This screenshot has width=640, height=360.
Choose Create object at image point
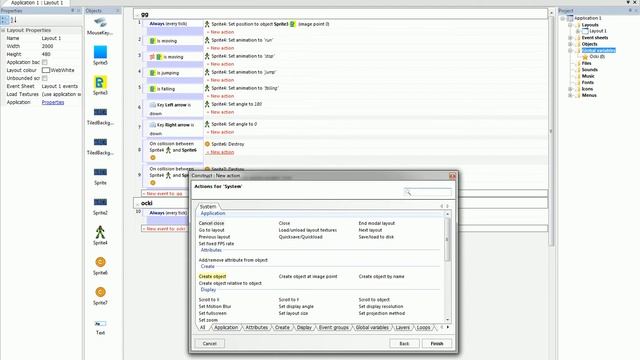tap(308, 276)
